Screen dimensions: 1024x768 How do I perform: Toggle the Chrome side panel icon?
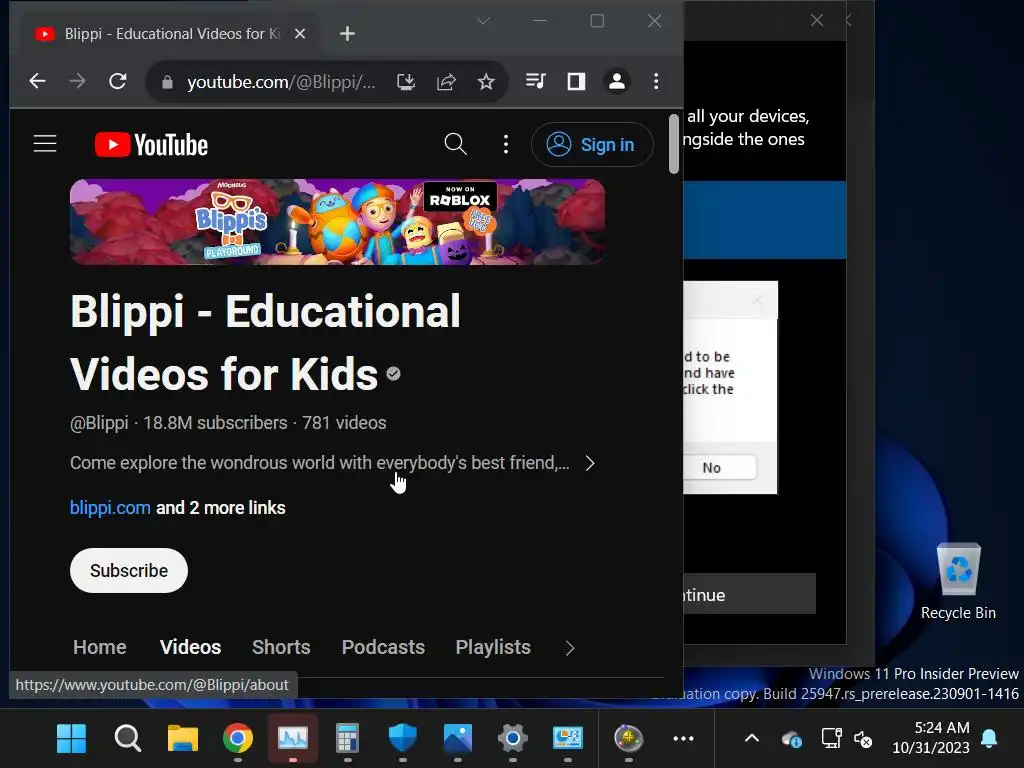(576, 81)
